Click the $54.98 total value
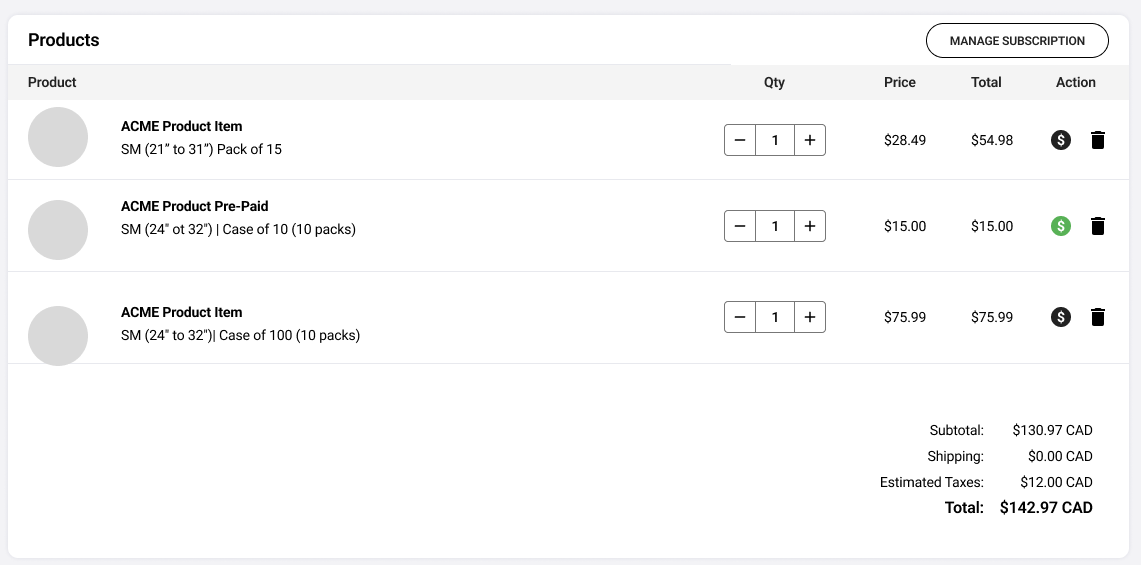 coord(992,140)
